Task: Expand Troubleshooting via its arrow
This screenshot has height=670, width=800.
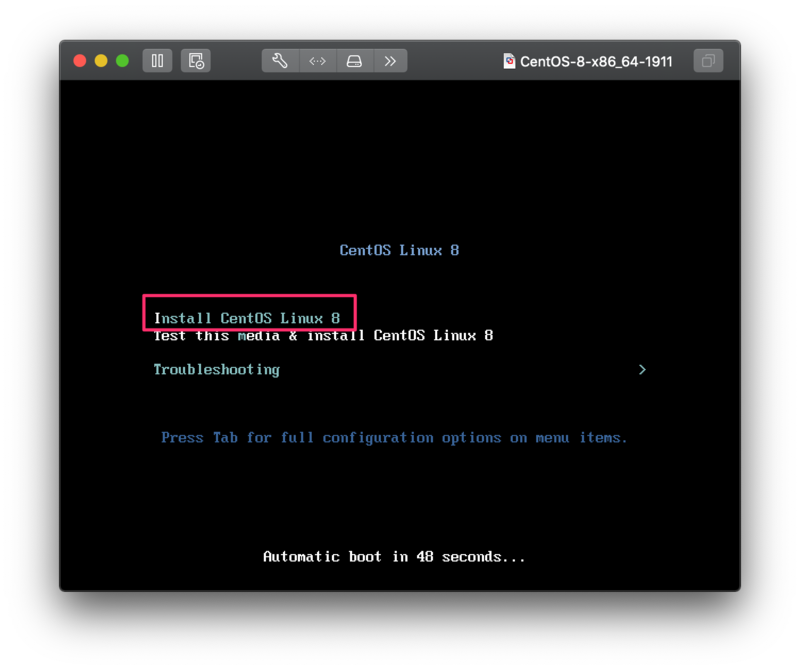Action: point(642,369)
